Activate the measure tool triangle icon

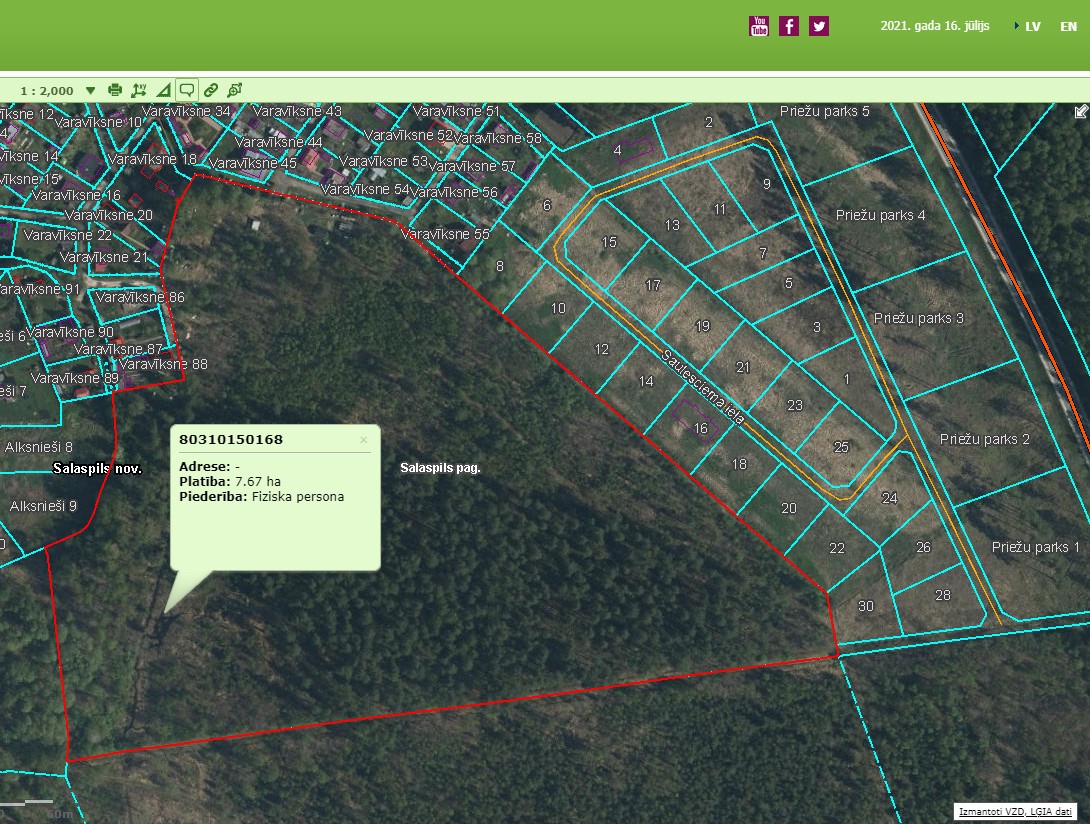point(164,90)
